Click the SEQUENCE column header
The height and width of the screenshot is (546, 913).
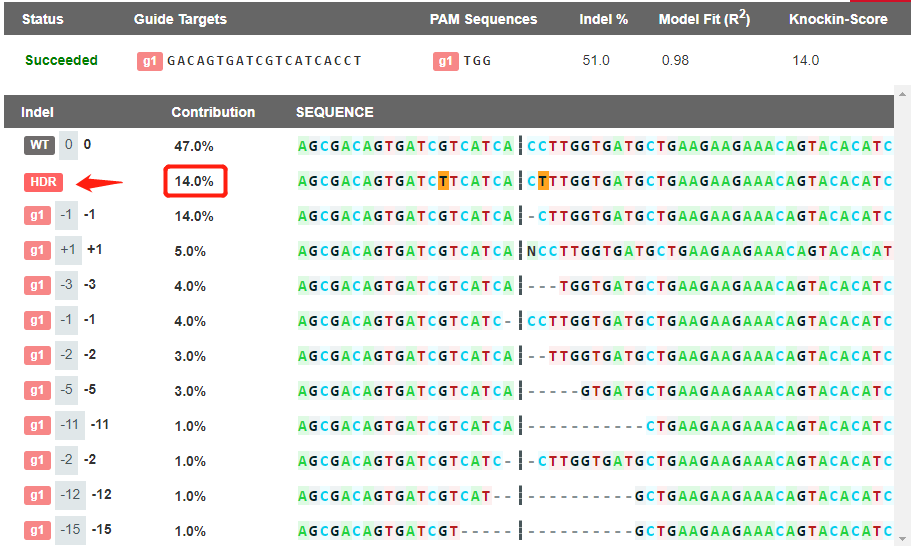click(334, 112)
